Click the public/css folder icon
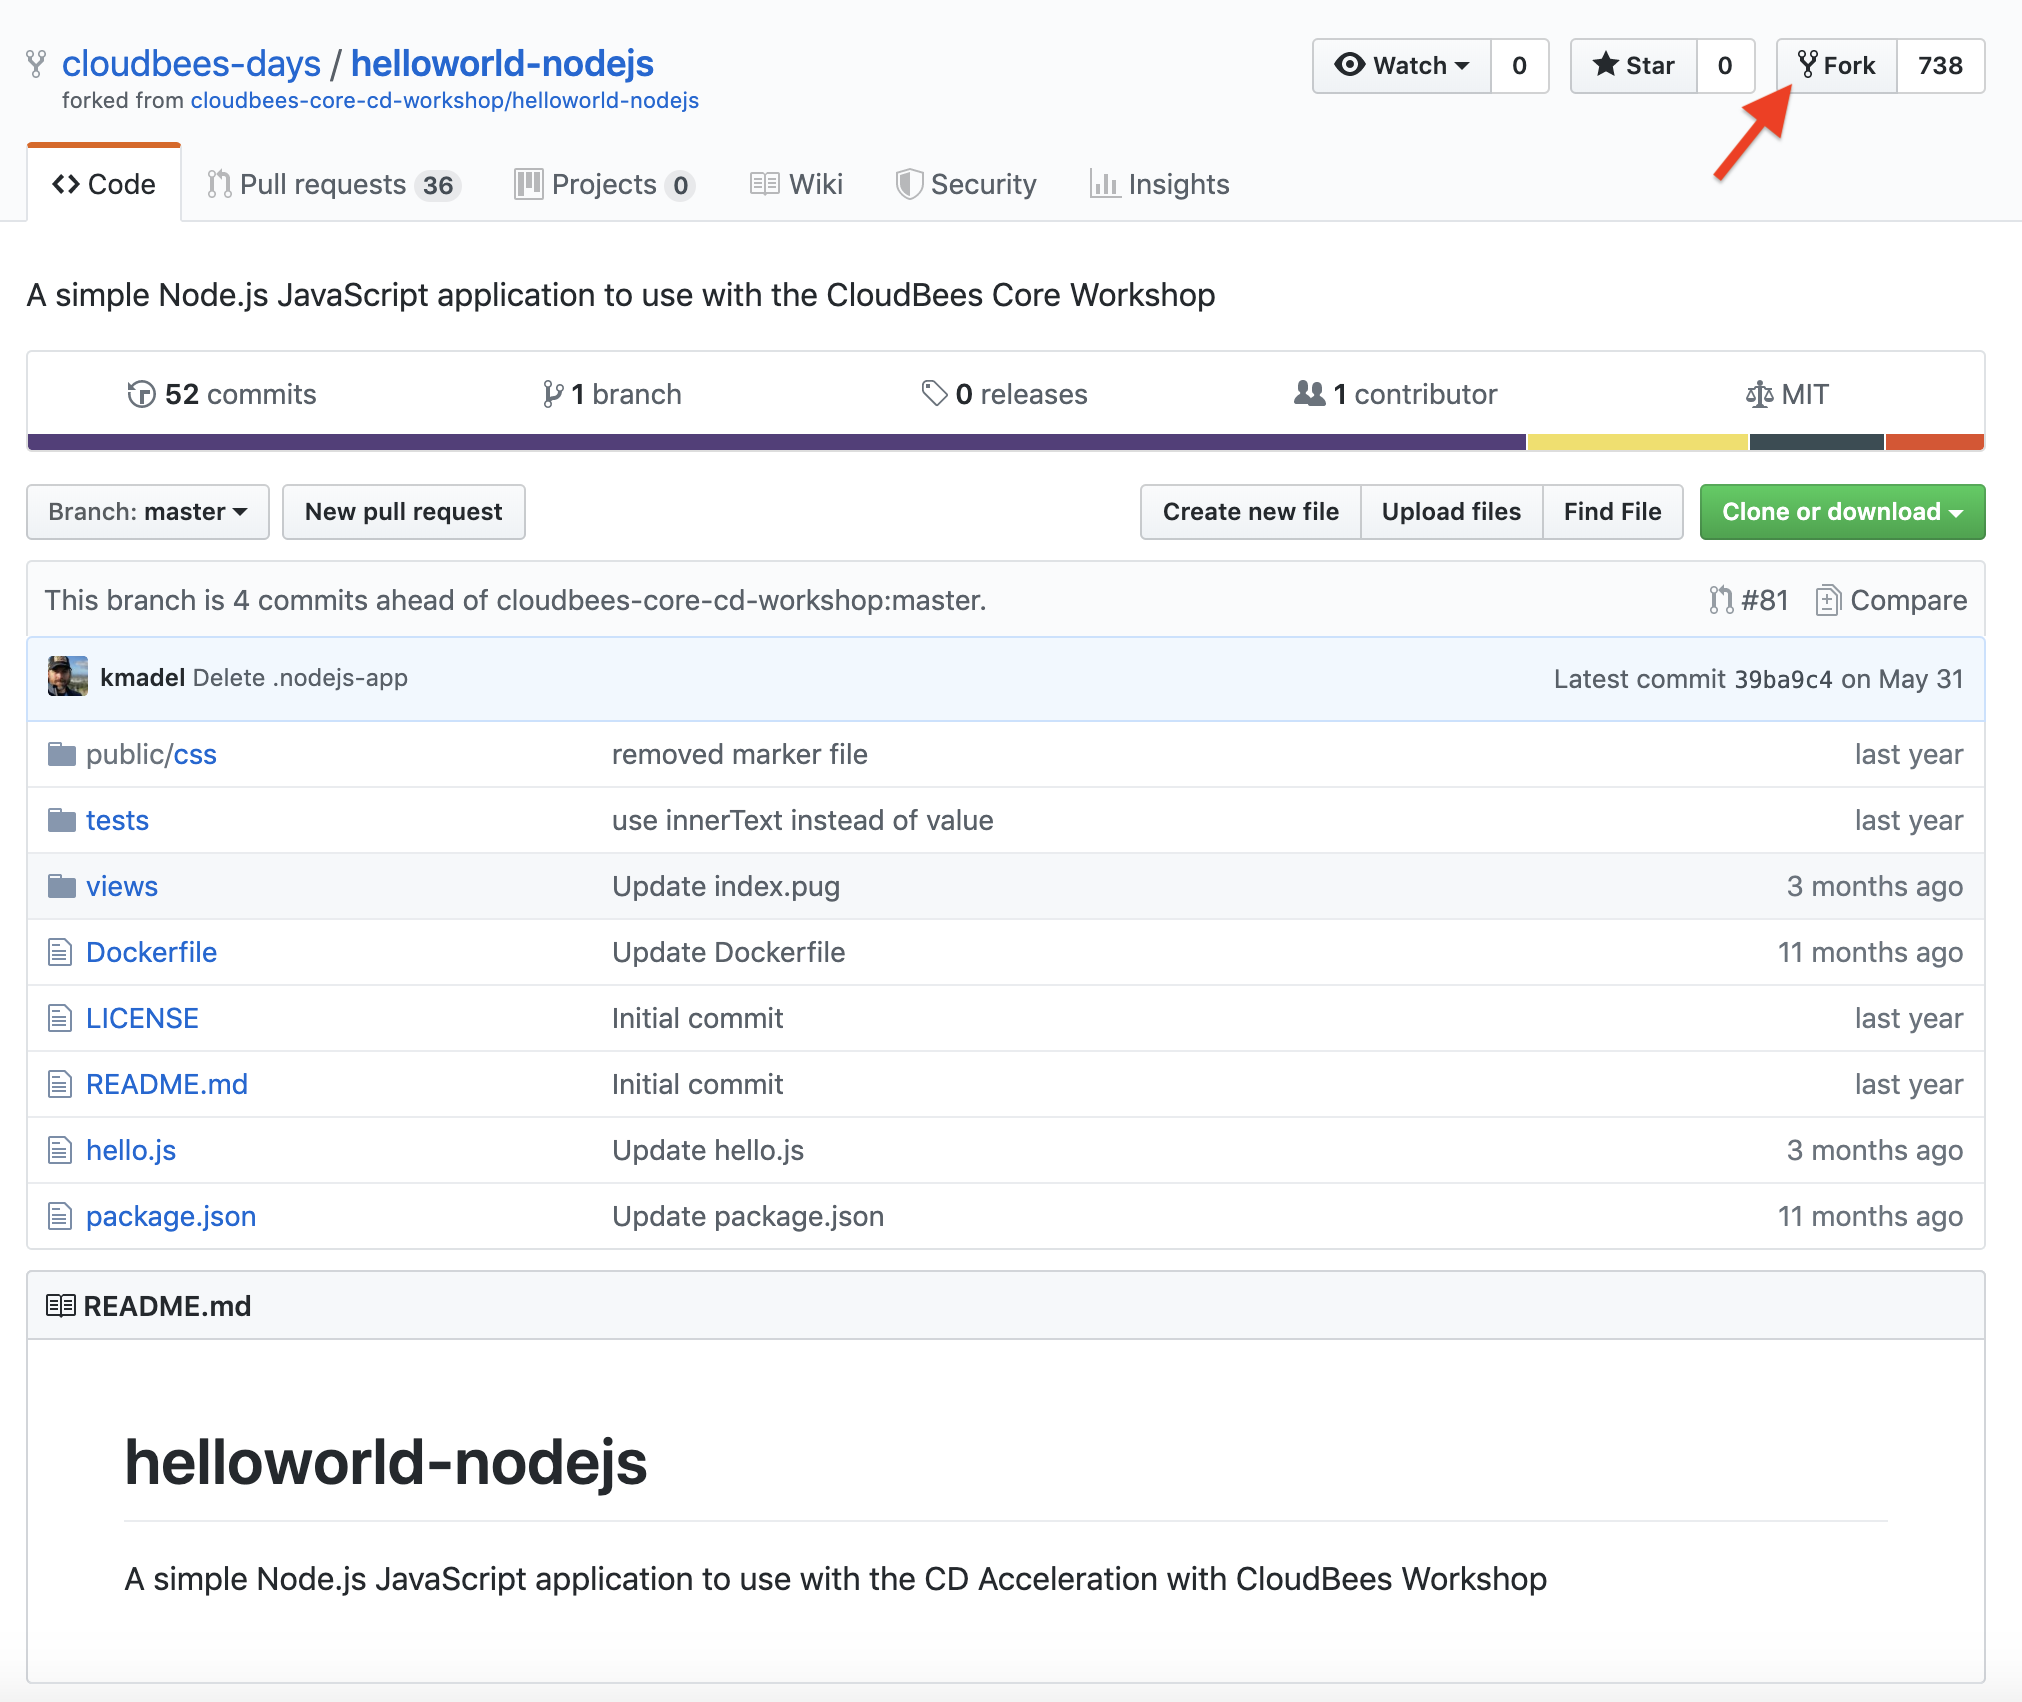Viewport: 2022px width, 1702px height. 62,754
